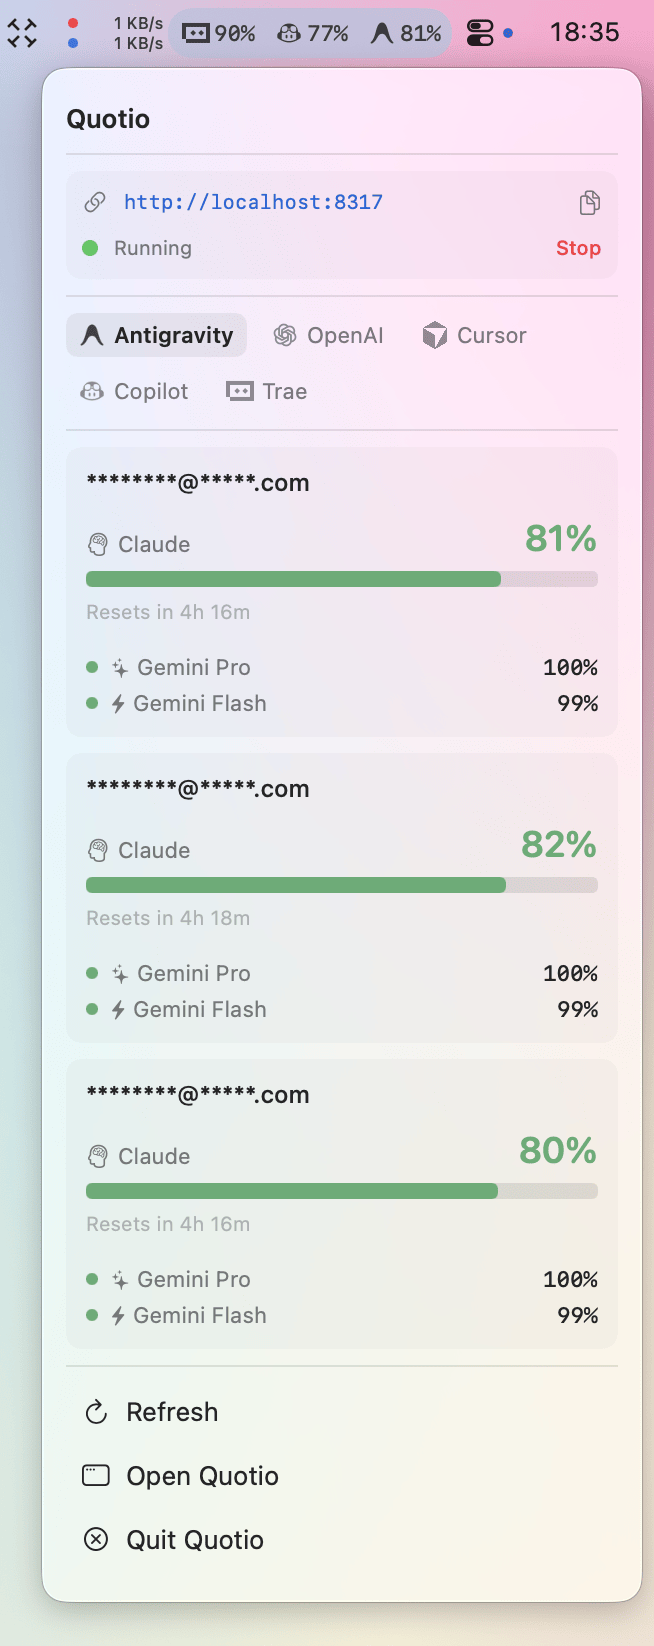Select the Cursor provider tab

click(474, 336)
